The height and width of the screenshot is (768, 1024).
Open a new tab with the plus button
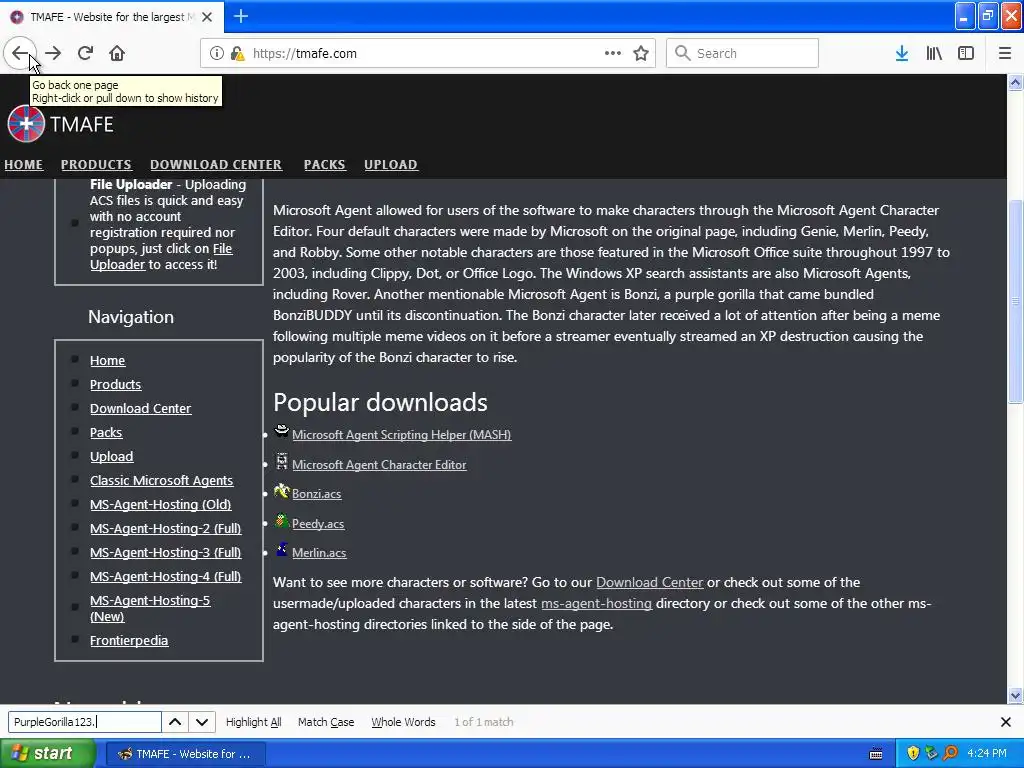[x=240, y=16]
